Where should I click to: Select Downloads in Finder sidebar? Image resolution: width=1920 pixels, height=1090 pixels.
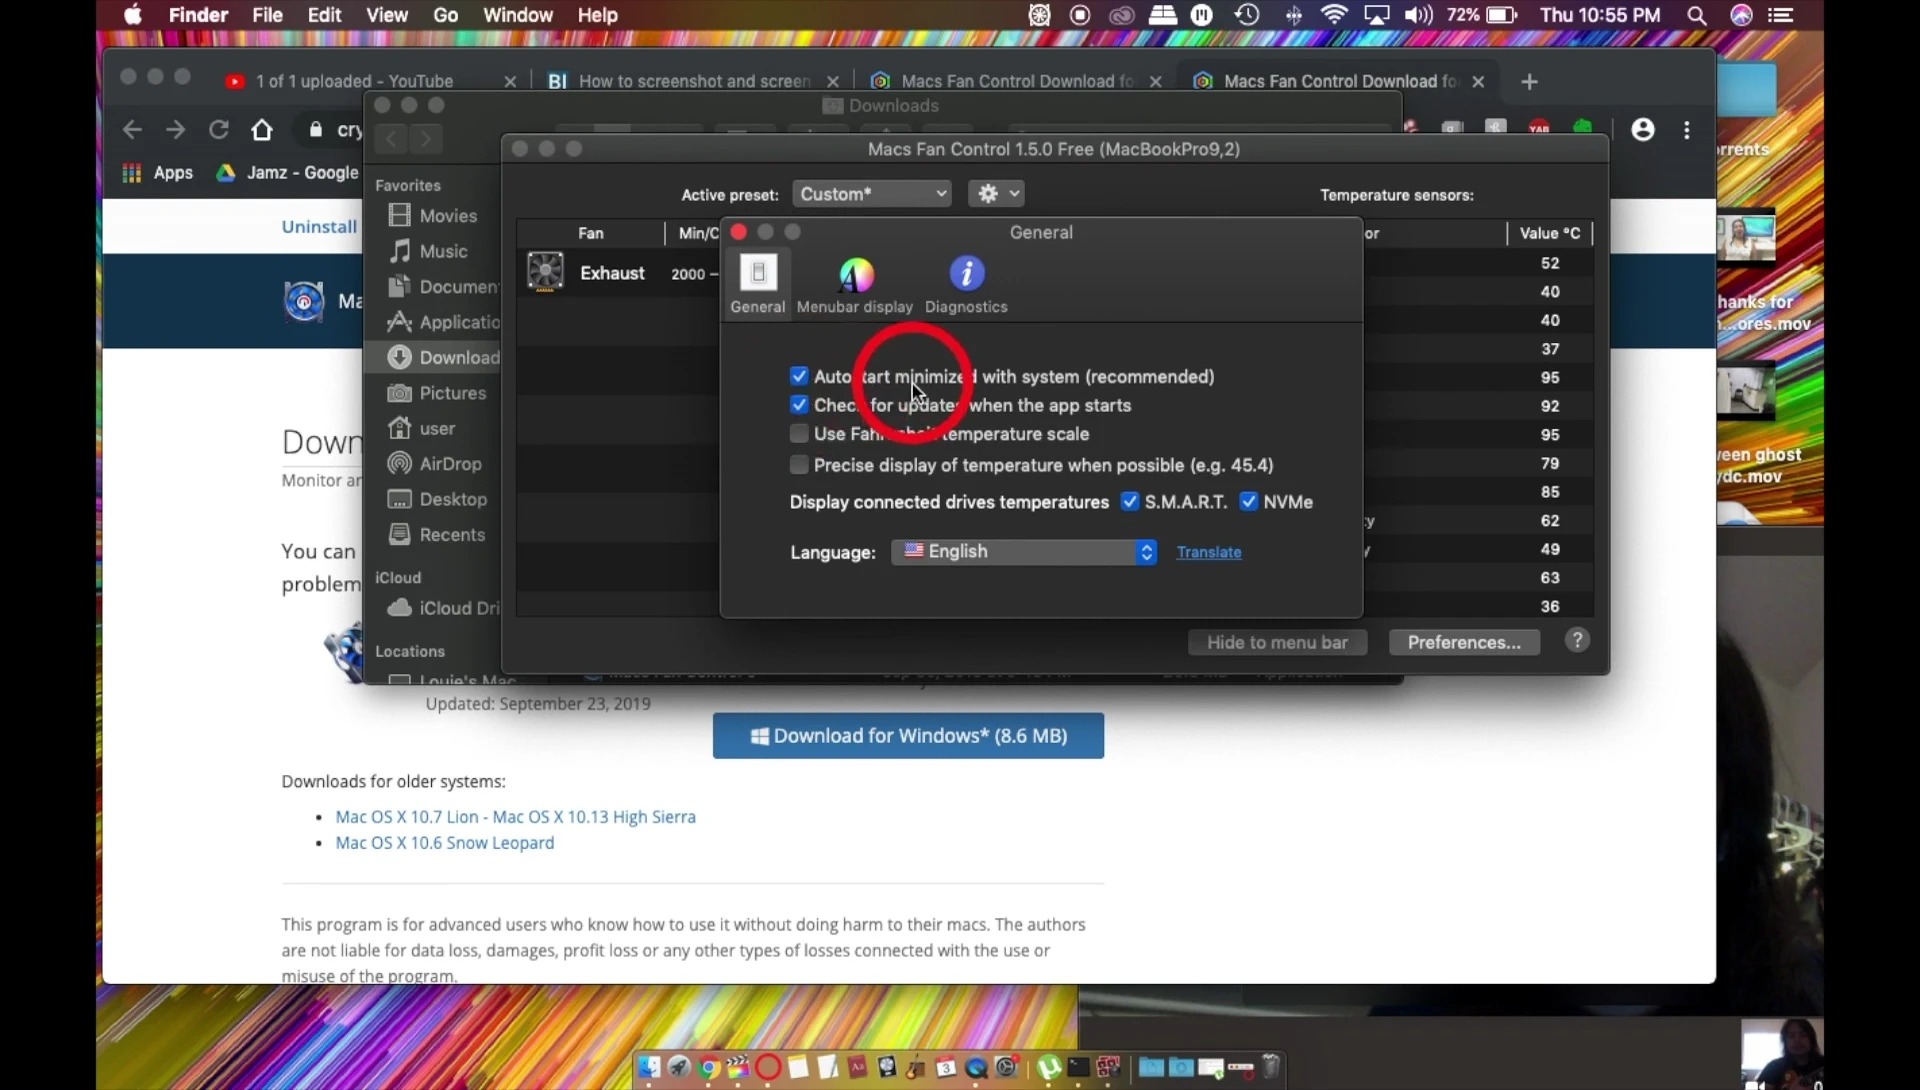(x=432, y=358)
